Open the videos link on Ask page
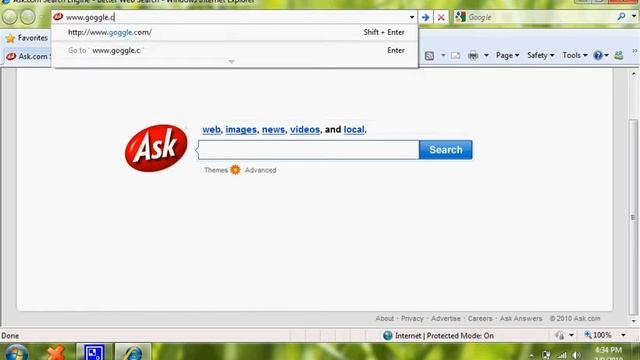The width and height of the screenshot is (640, 360). [305, 130]
